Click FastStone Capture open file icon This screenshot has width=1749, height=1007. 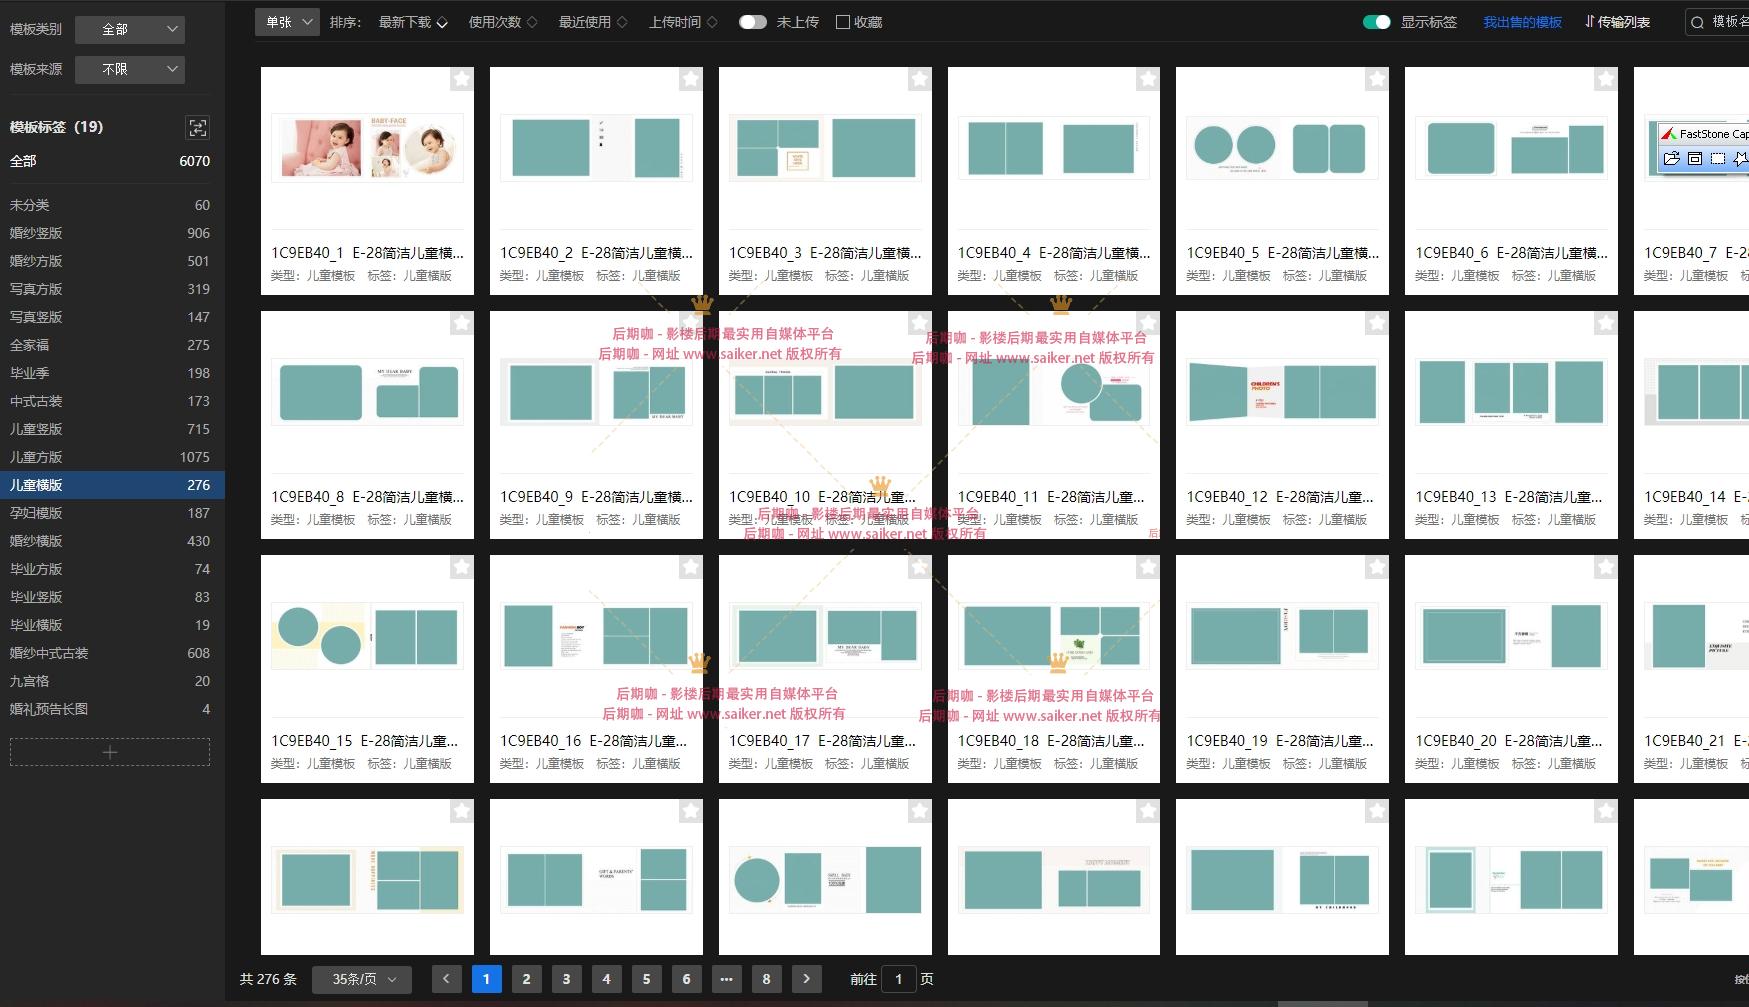pyautogui.click(x=1671, y=158)
